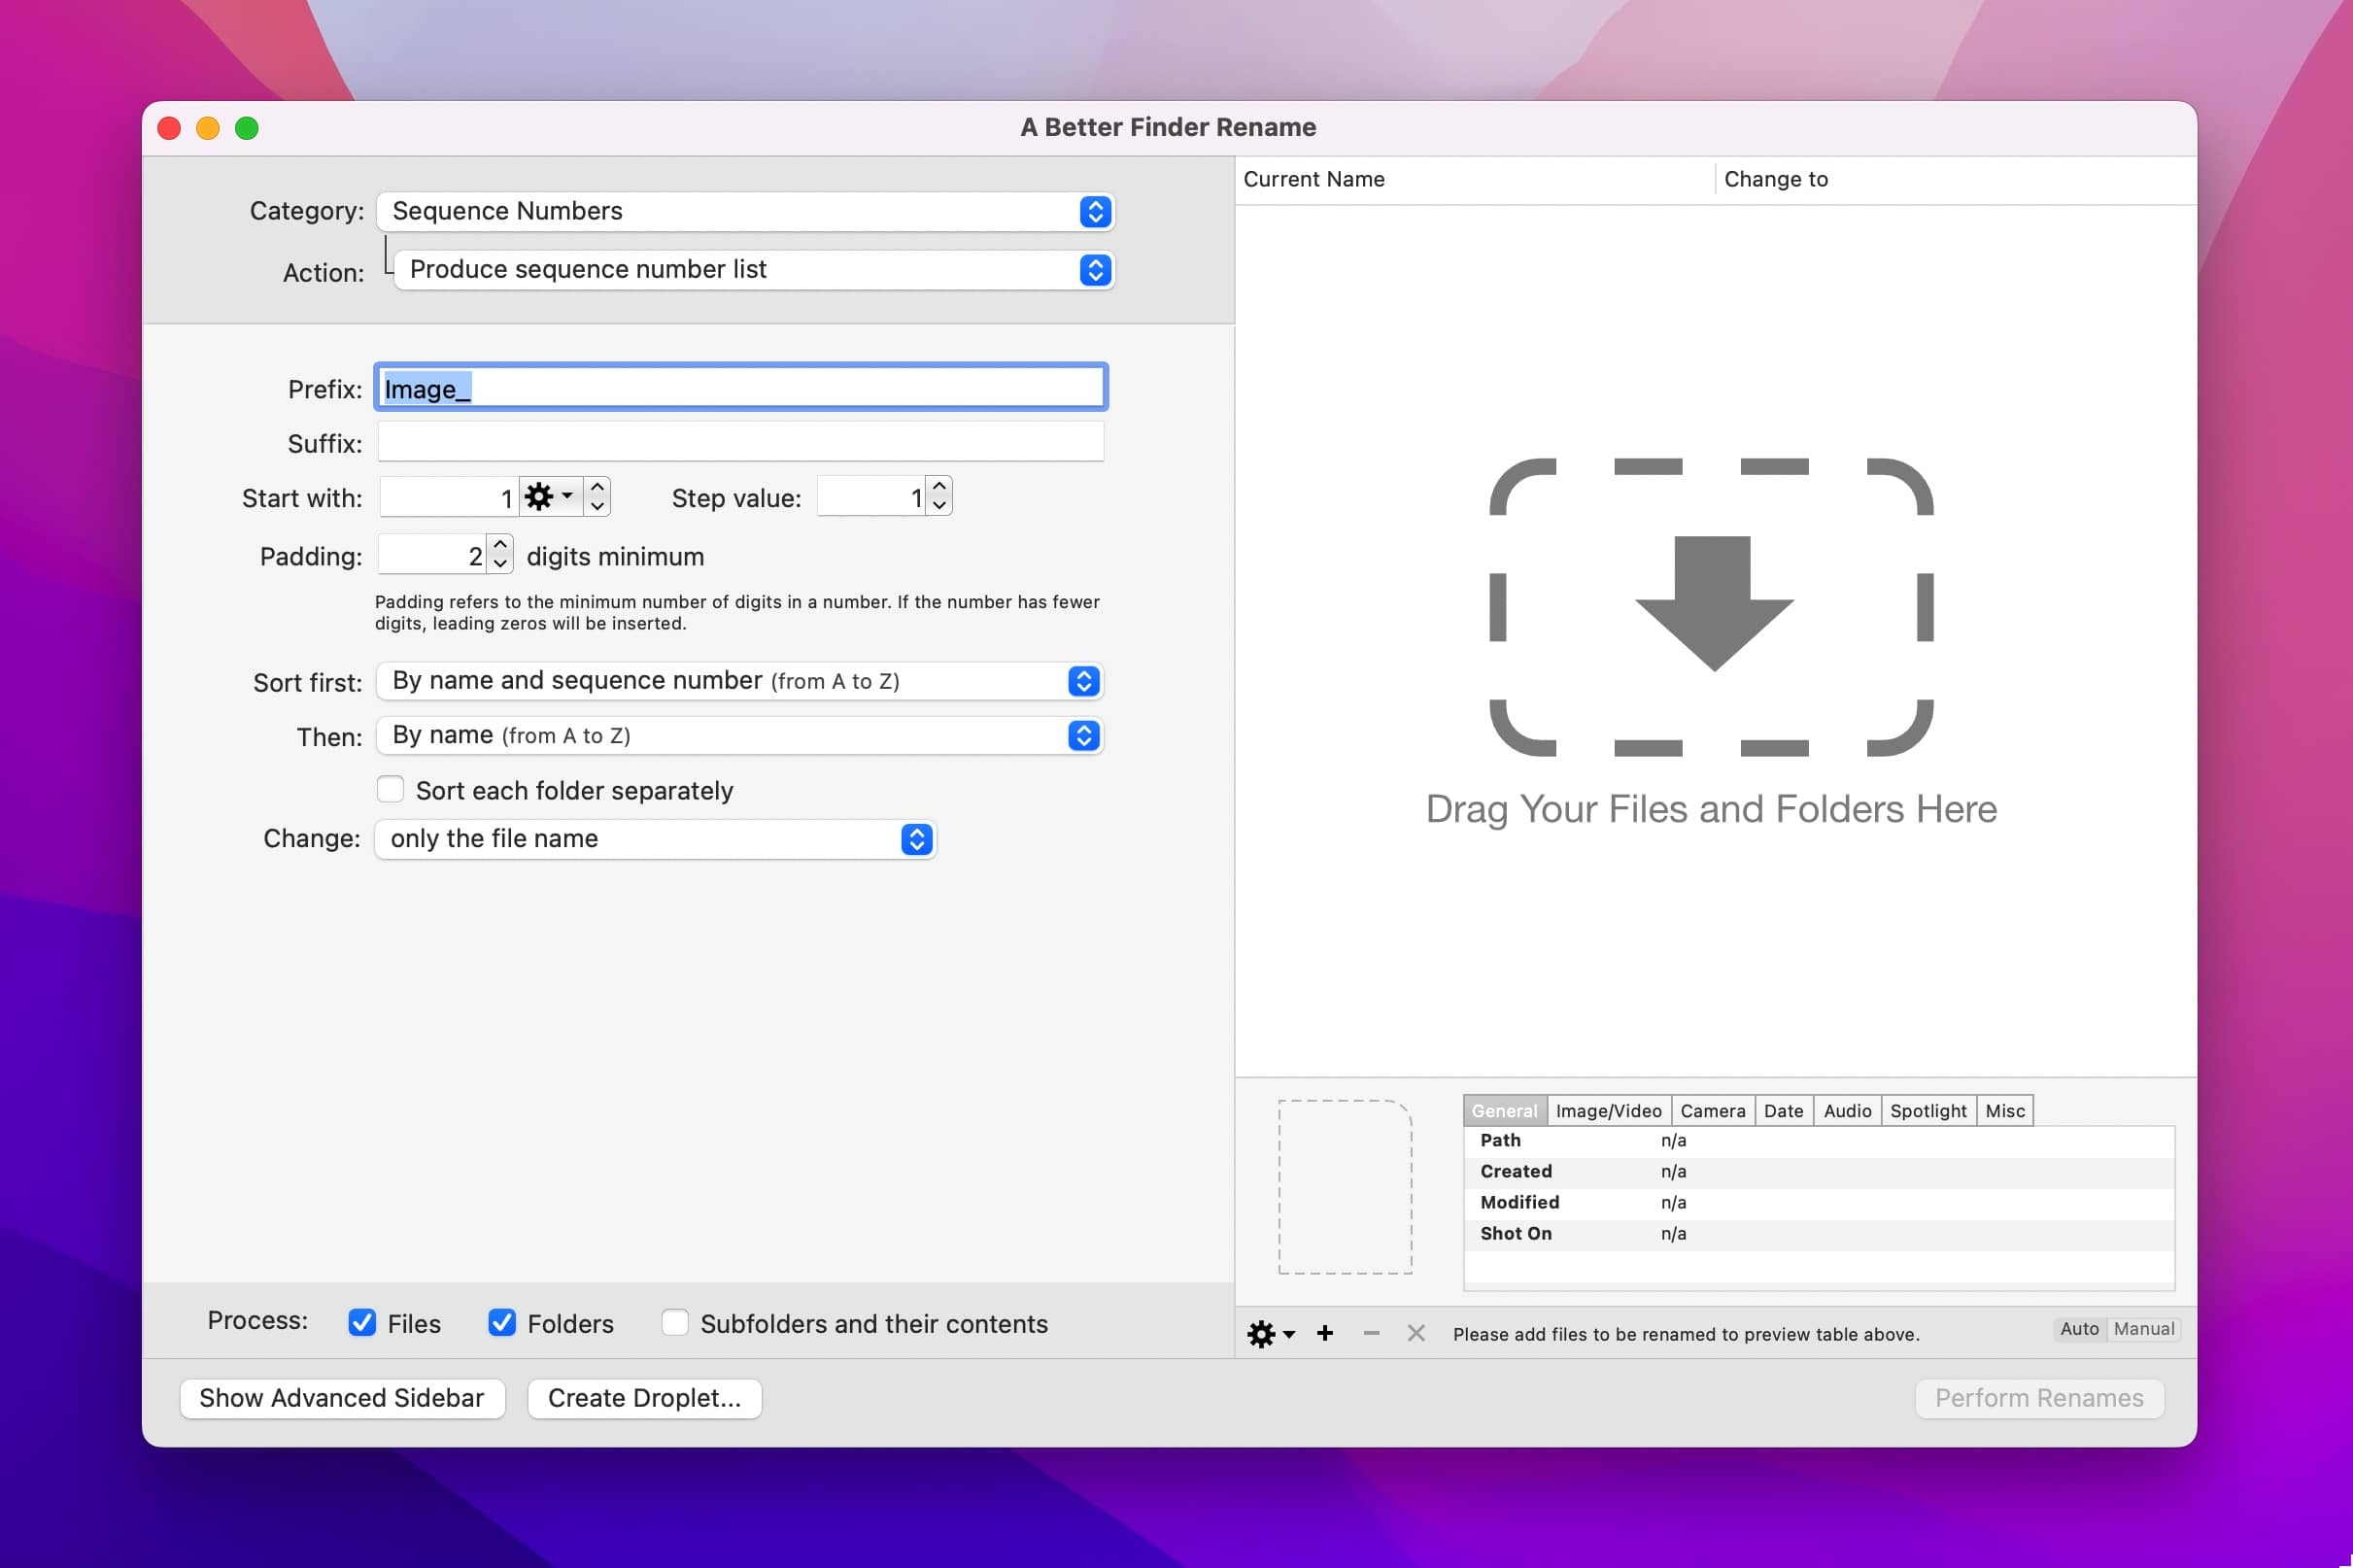This screenshot has width=2353, height=1568.
Task: Decrease the Padding digits
Action: pyautogui.click(x=500, y=564)
